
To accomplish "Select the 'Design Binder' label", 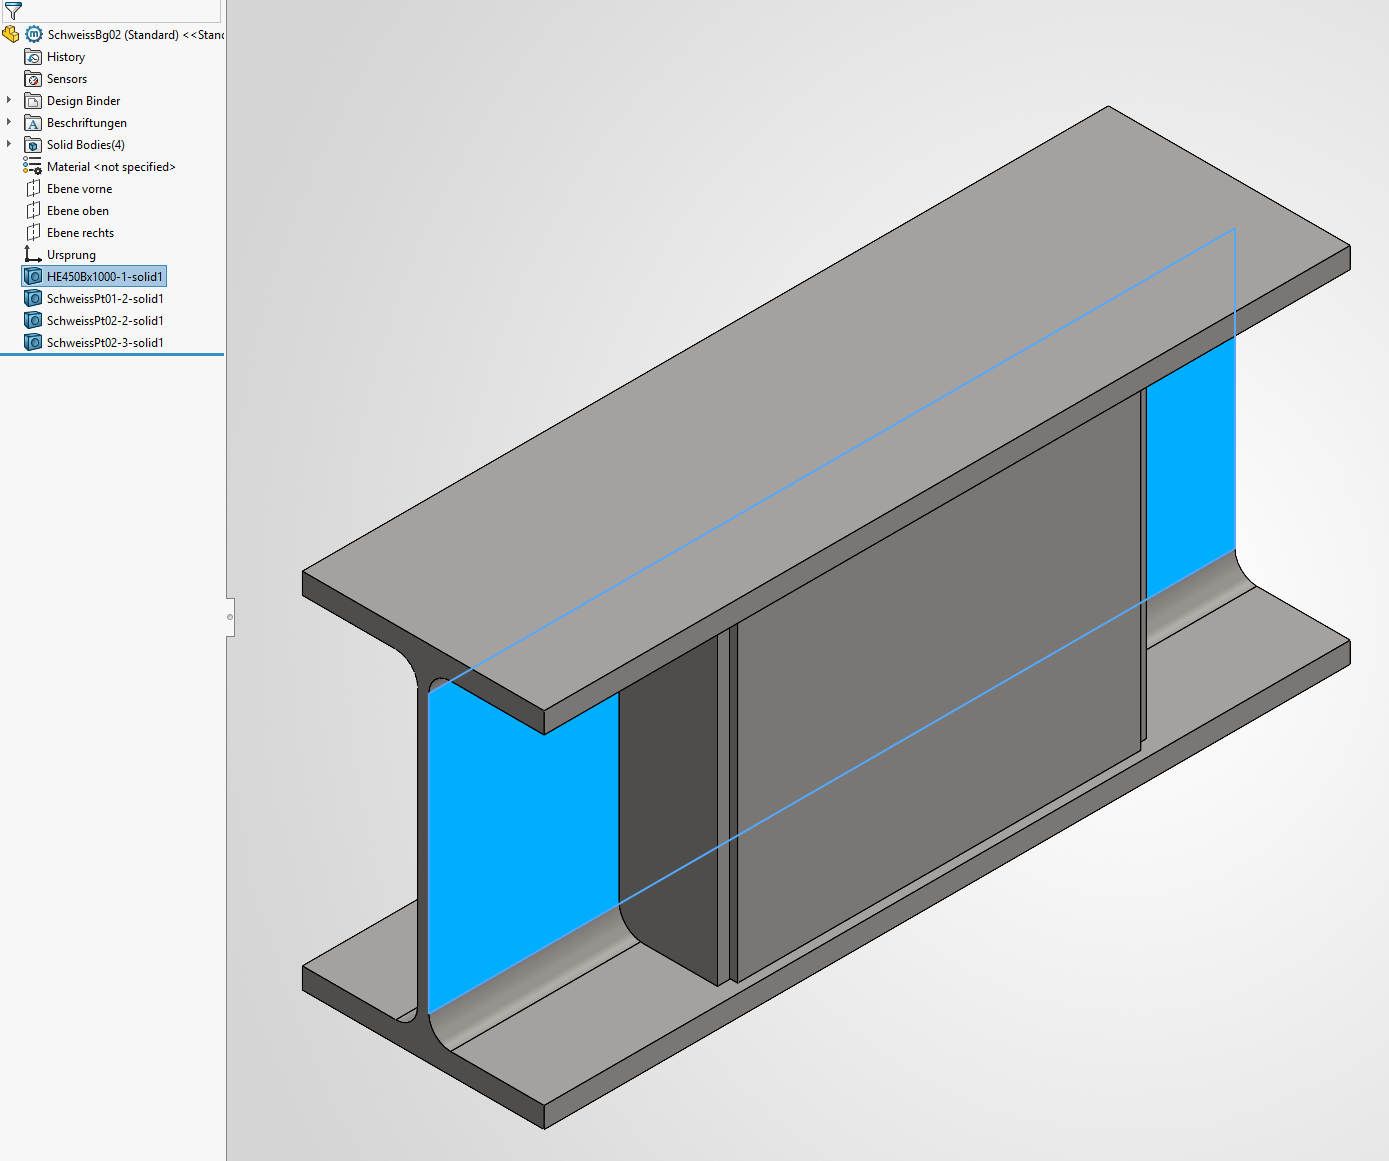I will coord(84,101).
